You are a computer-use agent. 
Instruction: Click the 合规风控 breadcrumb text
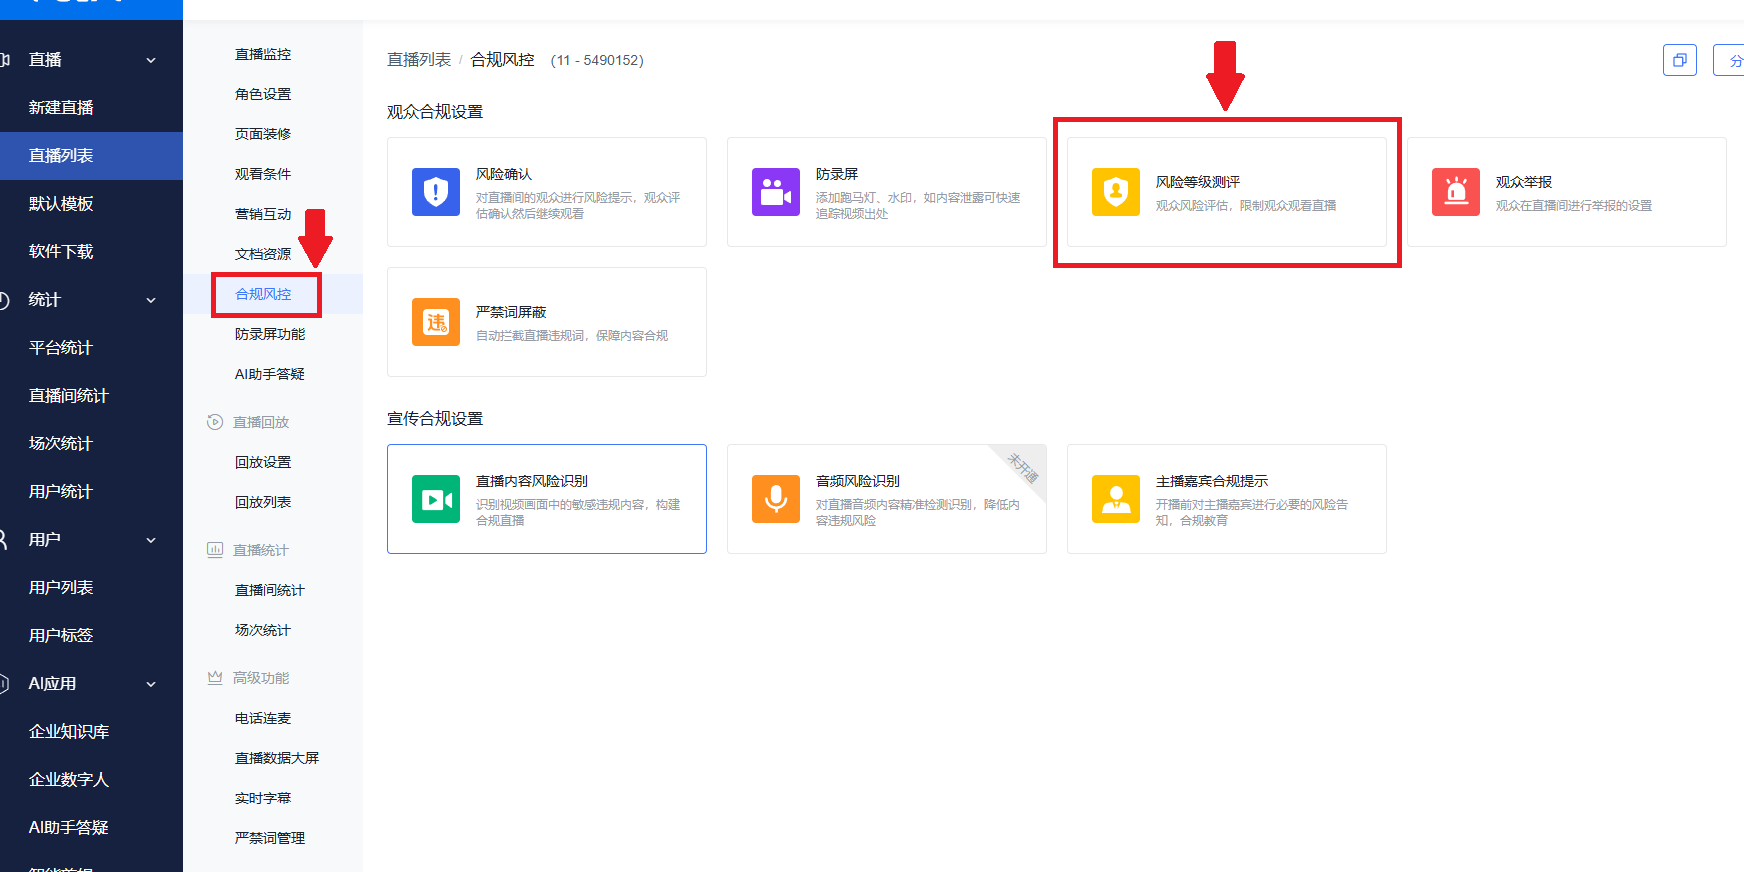[503, 60]
